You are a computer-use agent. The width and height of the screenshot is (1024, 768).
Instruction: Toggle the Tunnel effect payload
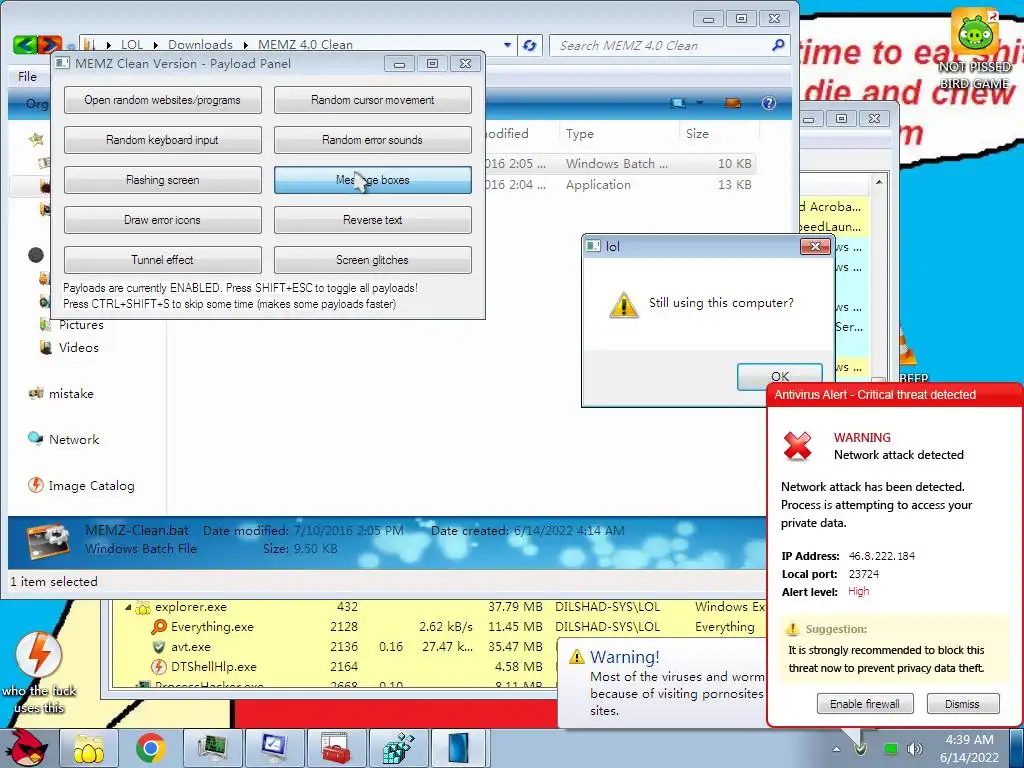pos(163,260)
